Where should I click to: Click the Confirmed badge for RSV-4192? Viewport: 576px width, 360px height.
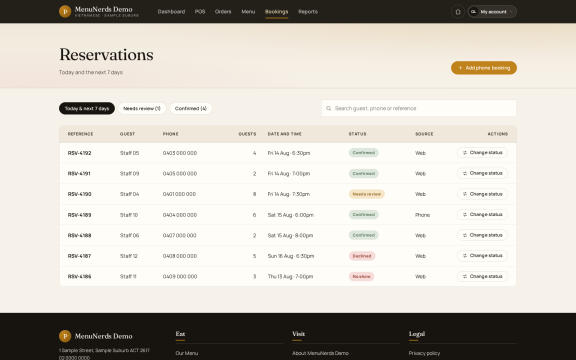(364, 153)
